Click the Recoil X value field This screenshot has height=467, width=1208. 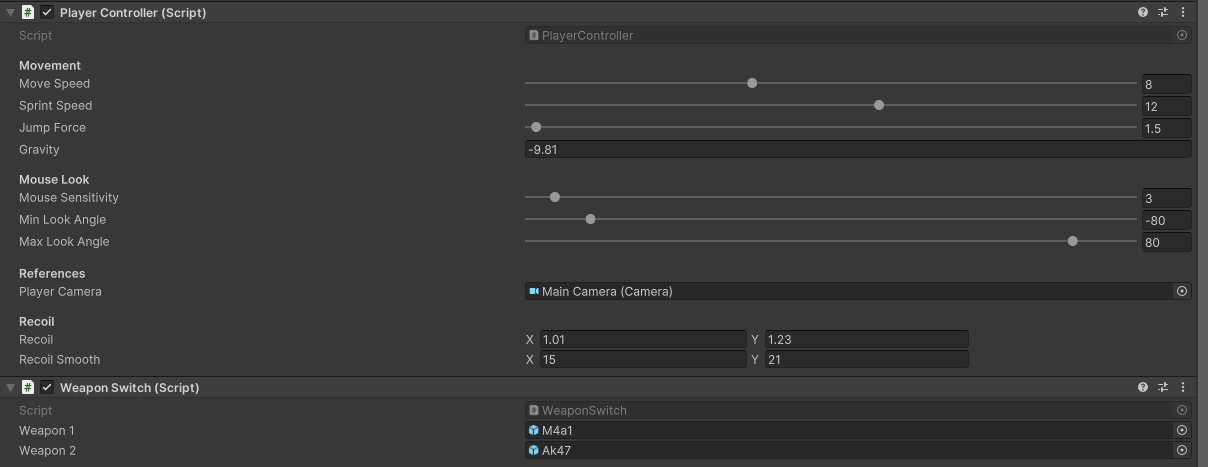(642, 339)
